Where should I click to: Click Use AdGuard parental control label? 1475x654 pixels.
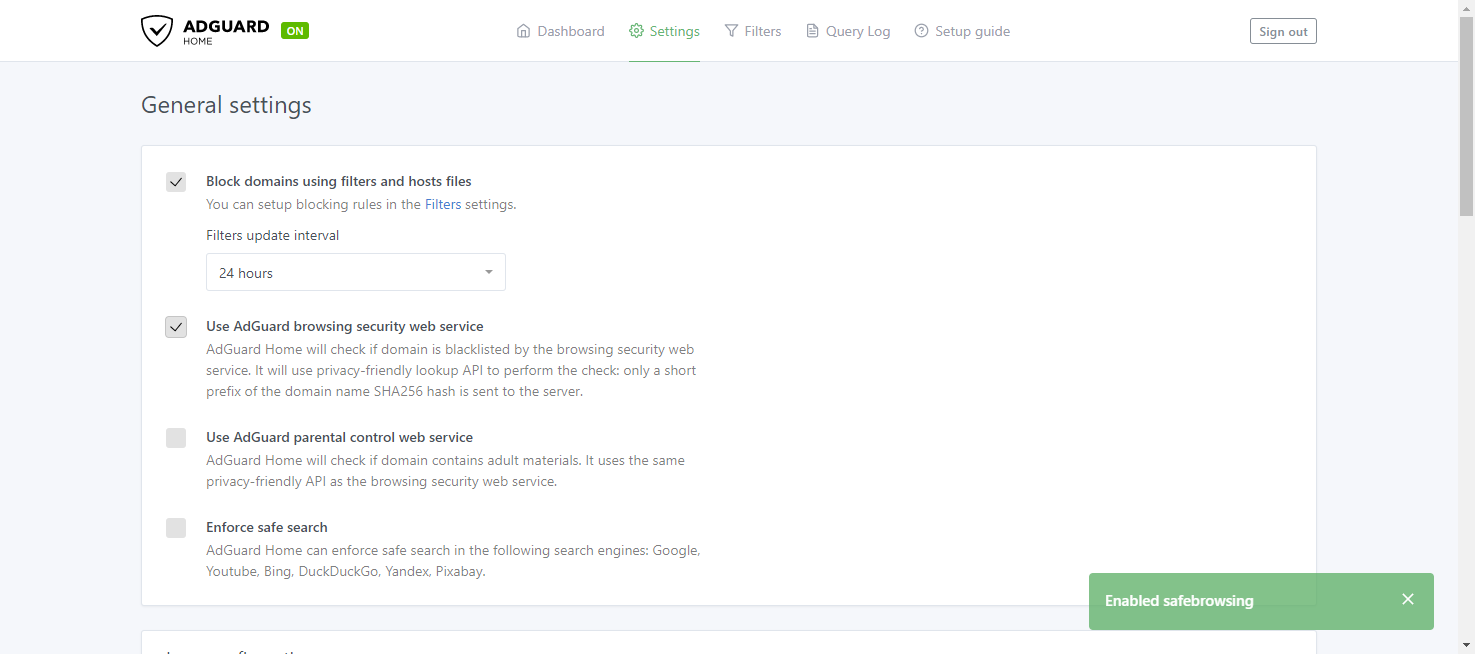point(339,437)
